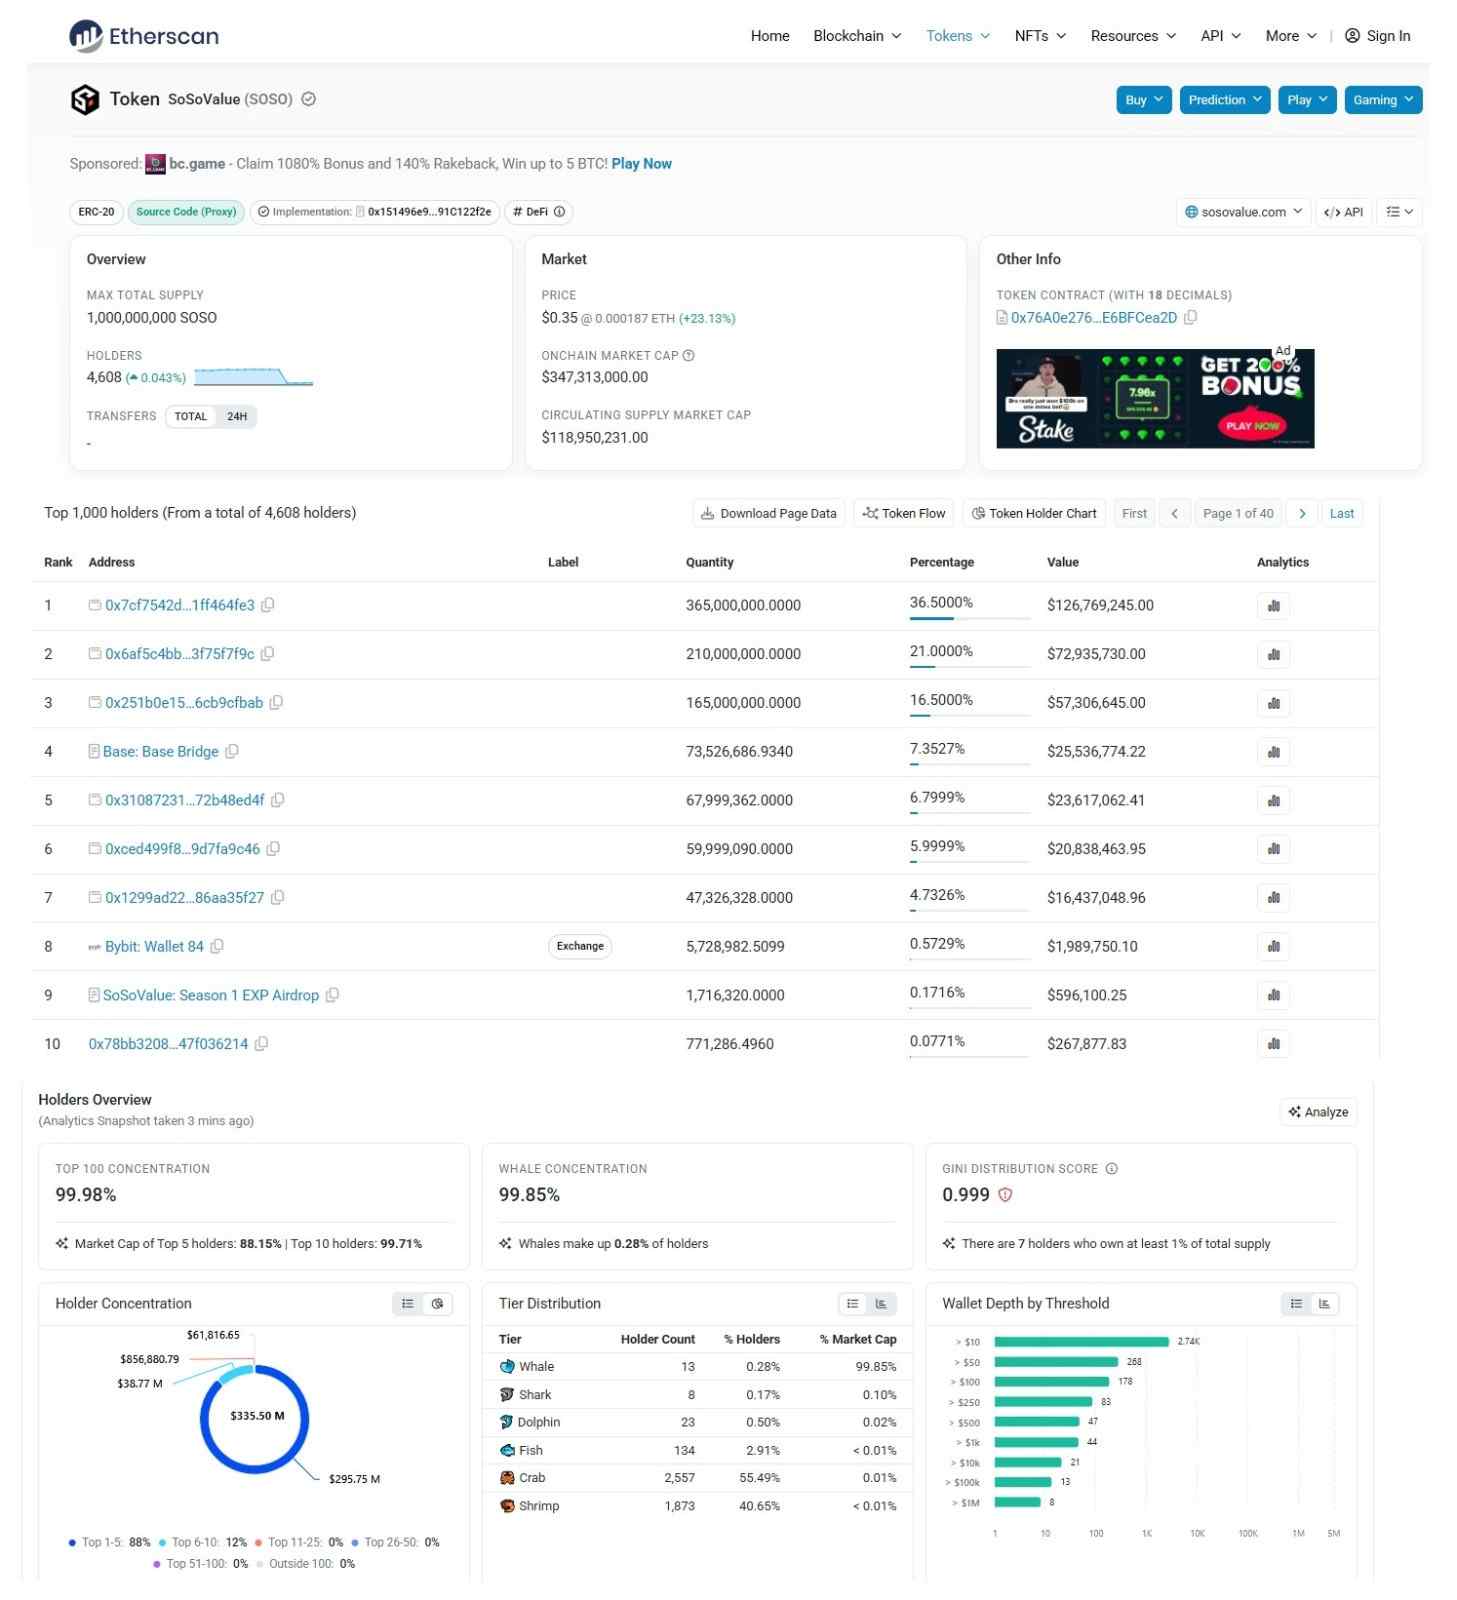Show Wallet Depth as list view
The height and width of the screenshot is (1600, 1457).
(x=1296, y=1303)
